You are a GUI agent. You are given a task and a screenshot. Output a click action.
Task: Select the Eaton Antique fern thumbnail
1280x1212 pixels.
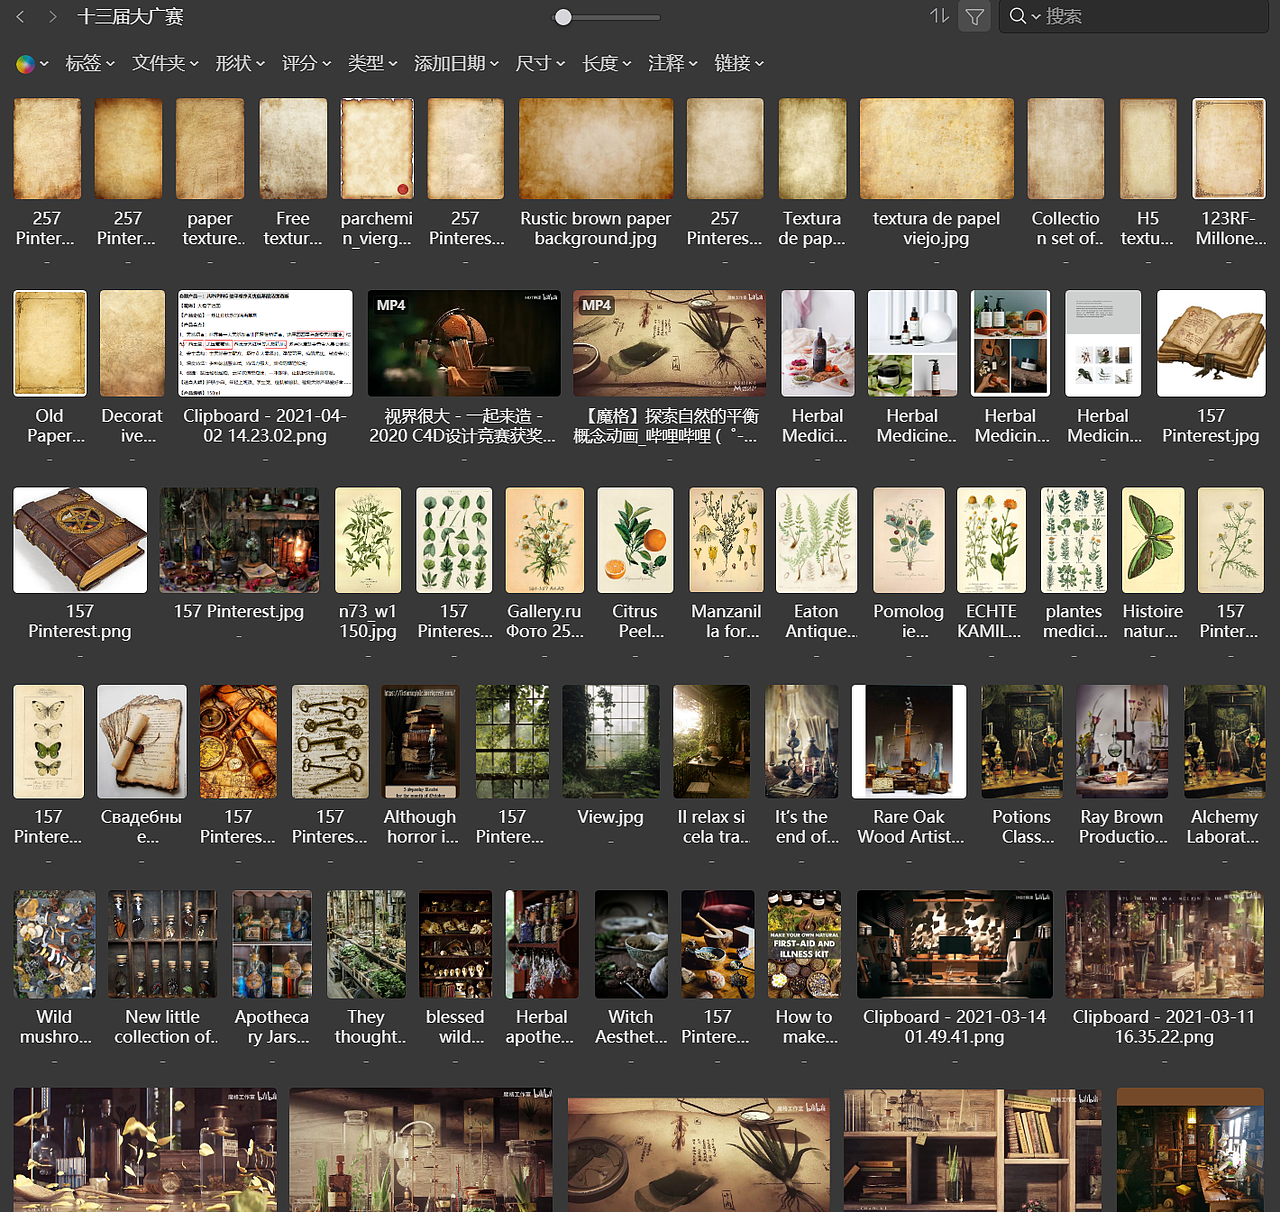tap(816, 540)
